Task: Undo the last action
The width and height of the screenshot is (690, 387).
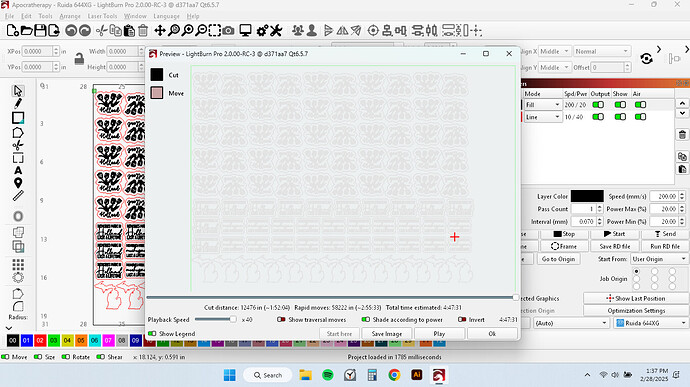Action: point(71,30)
